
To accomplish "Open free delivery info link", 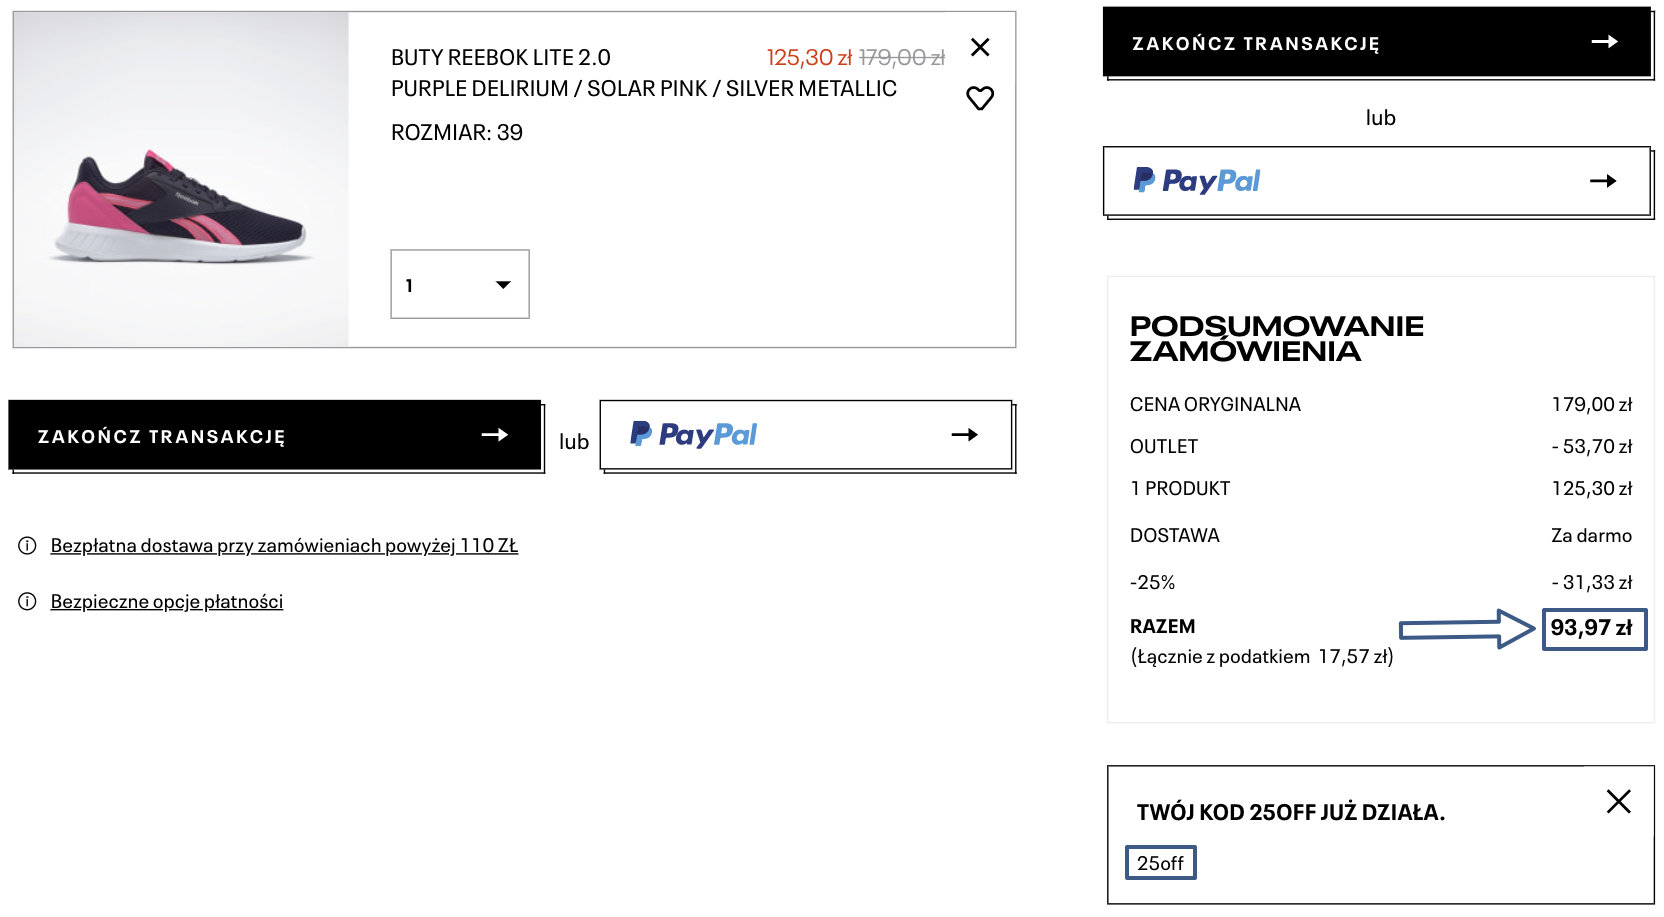I will point(284,546).
